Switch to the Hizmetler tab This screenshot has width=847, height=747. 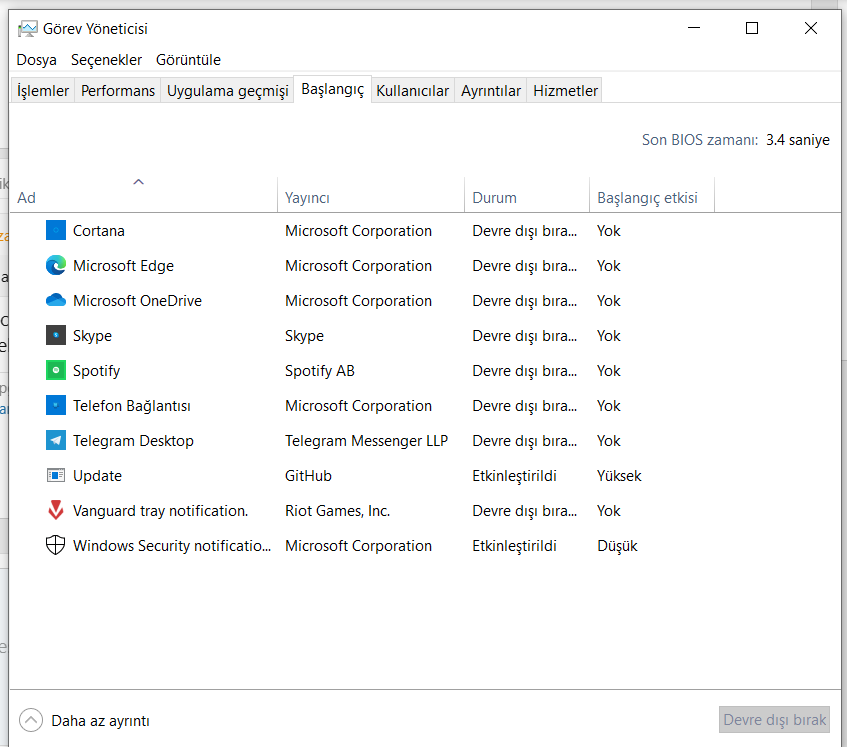[x=565, y=90]
